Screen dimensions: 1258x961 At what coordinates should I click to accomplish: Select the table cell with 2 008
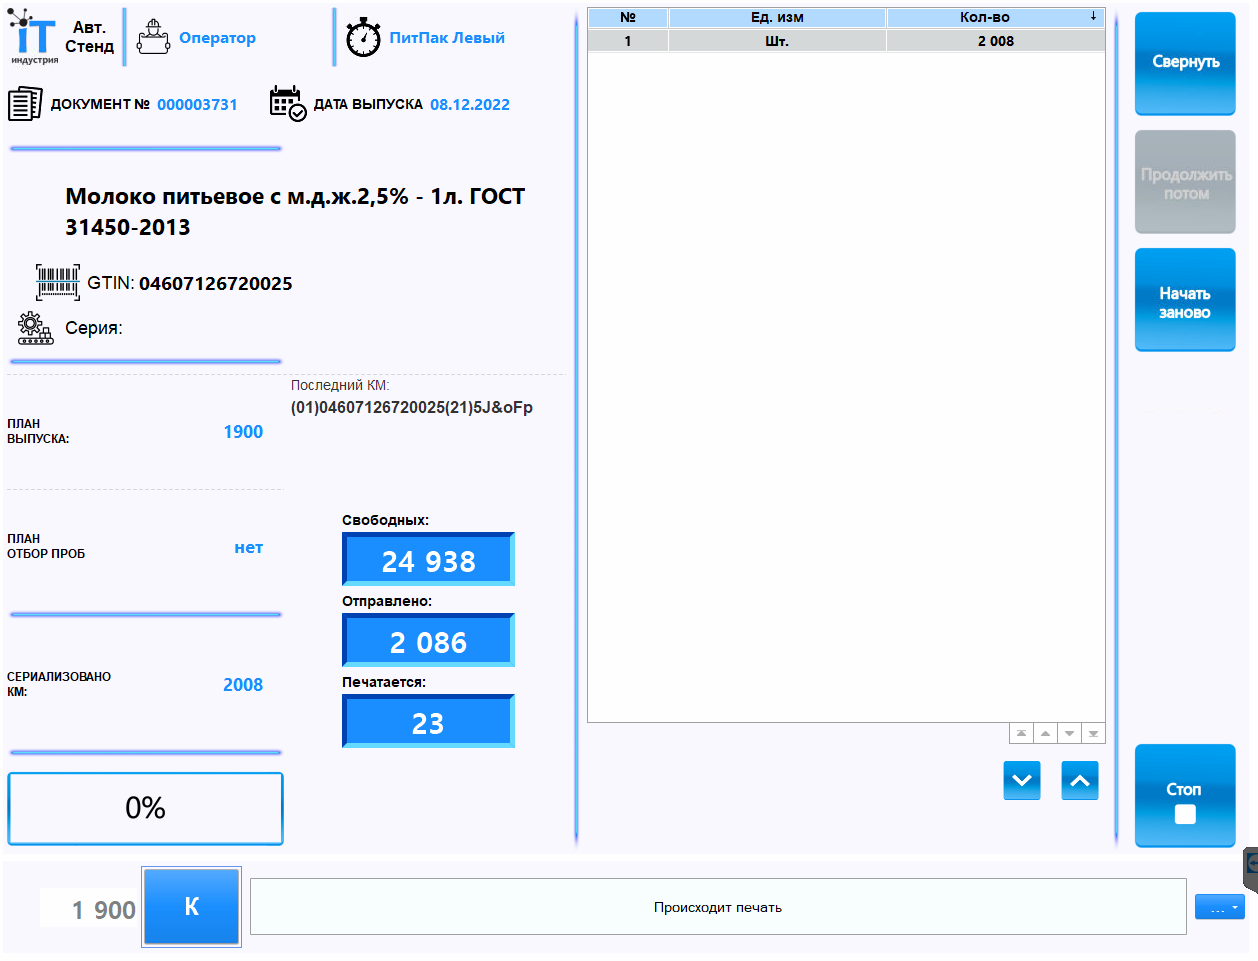tap(995, 41)
